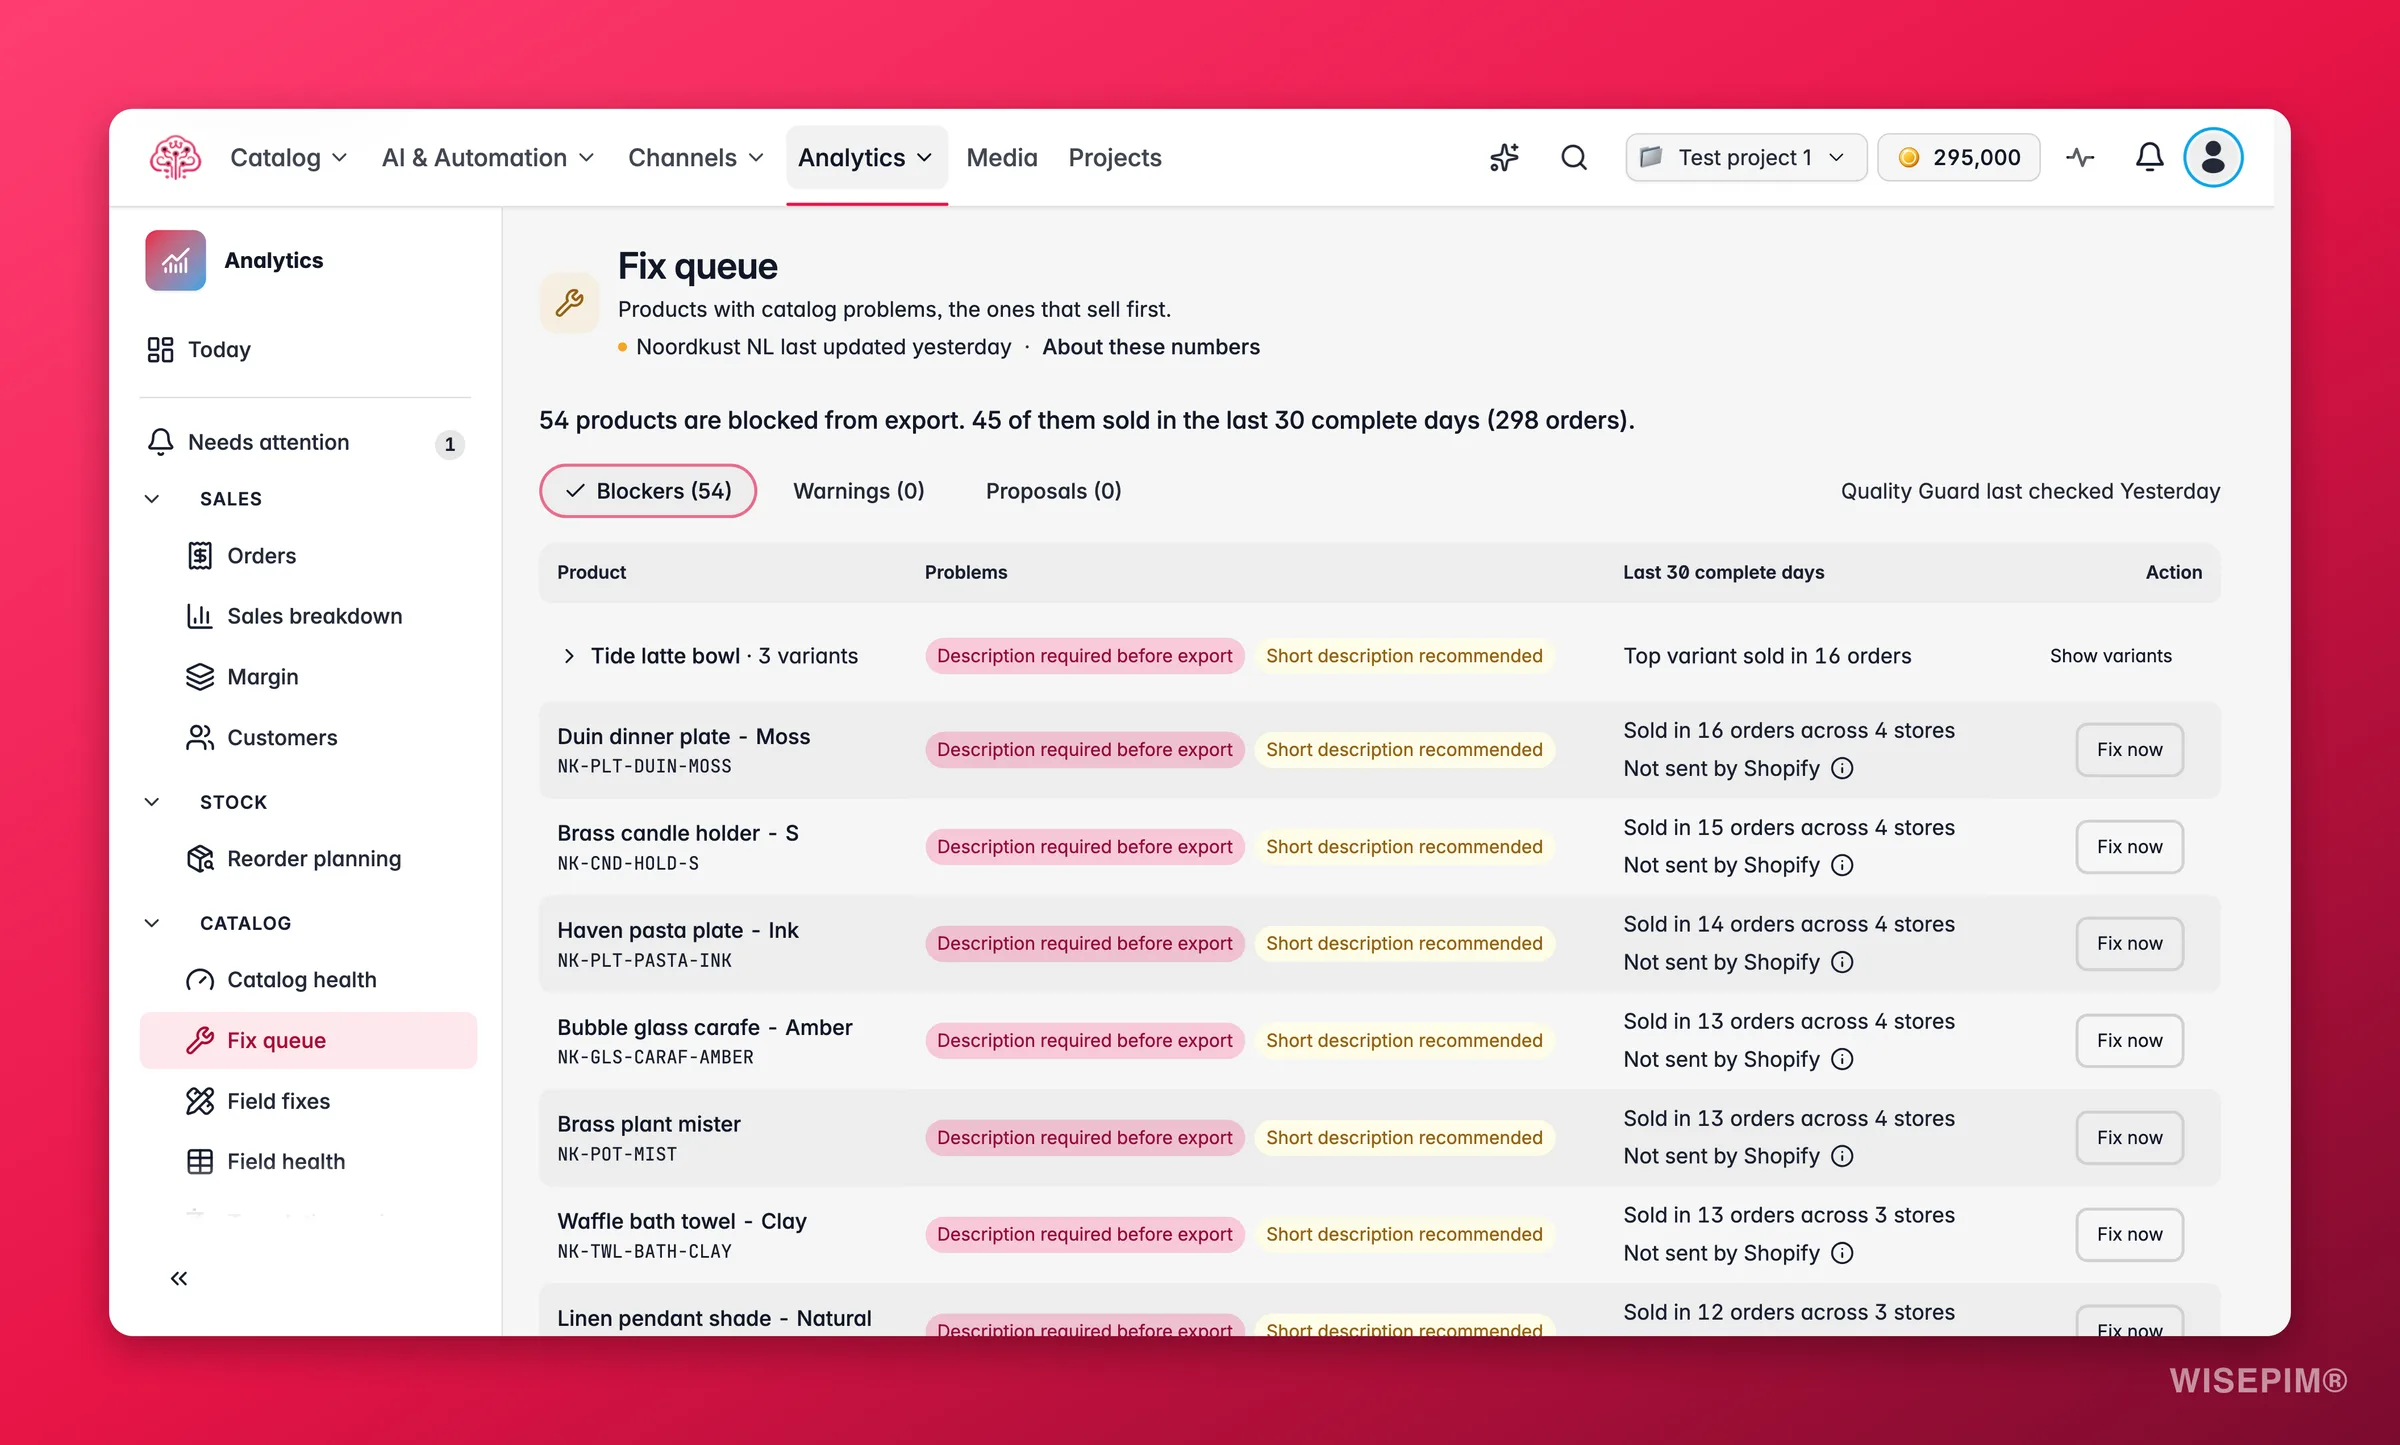This screenshot has height=1445, width=2400.
Task: Open Needs attention in sidebar
Action: (x=308, y=442)
